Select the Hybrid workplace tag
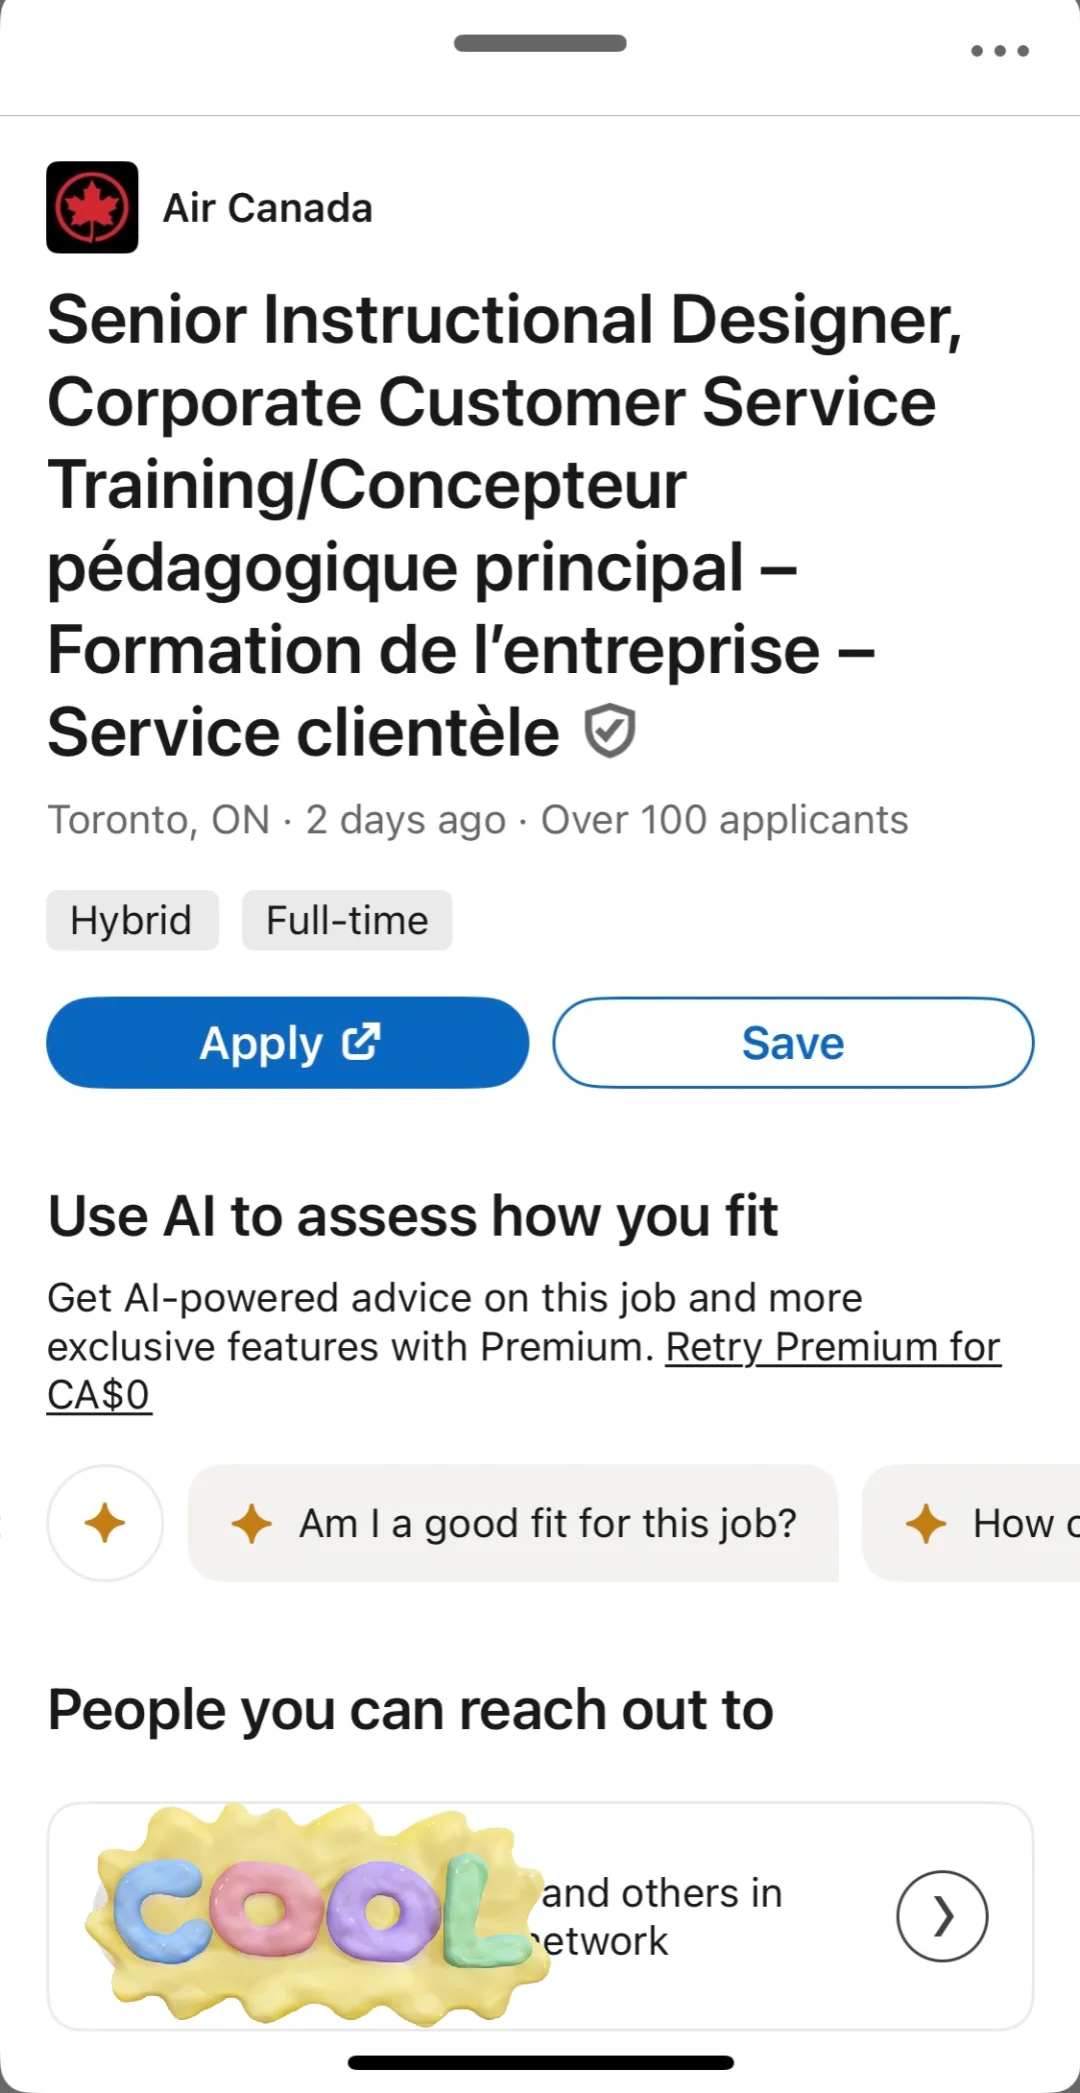The height and width of the screenshot is (2093, 1080). (131, 920)
